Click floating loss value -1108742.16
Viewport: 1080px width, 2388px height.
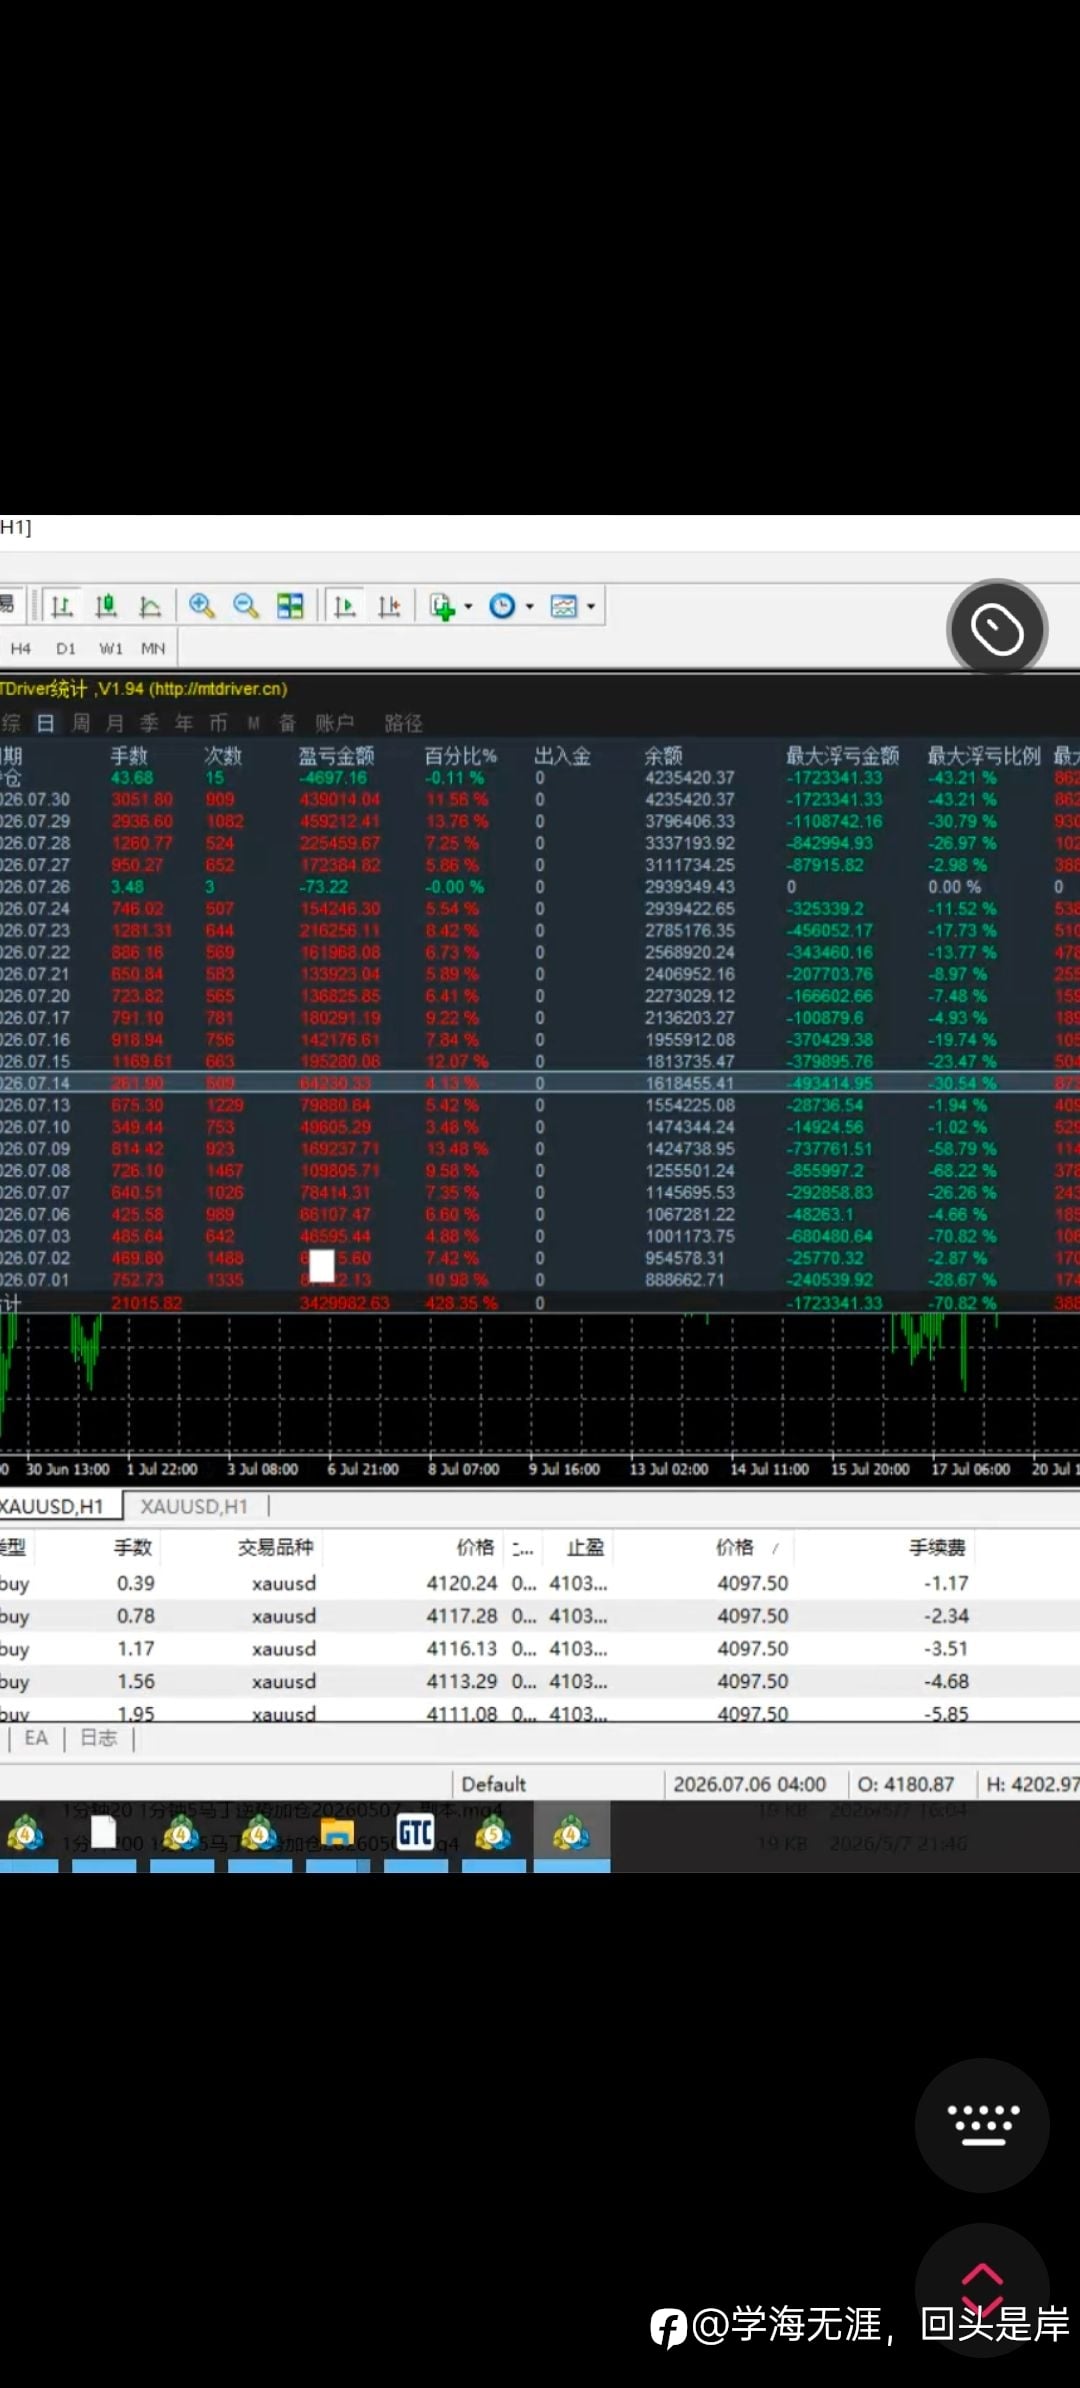pos(834,821)
